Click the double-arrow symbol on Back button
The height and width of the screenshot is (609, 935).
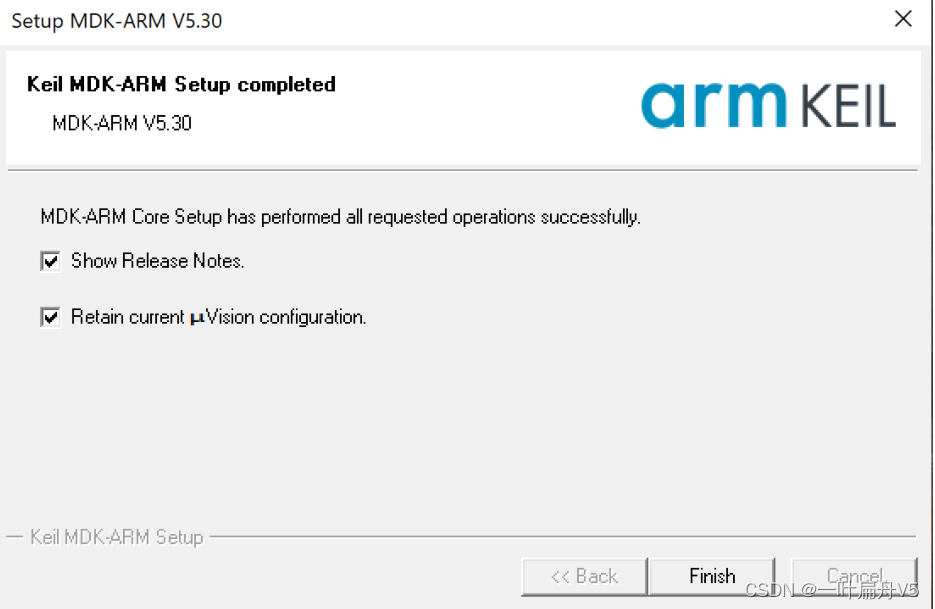click(x=560, y=577)
